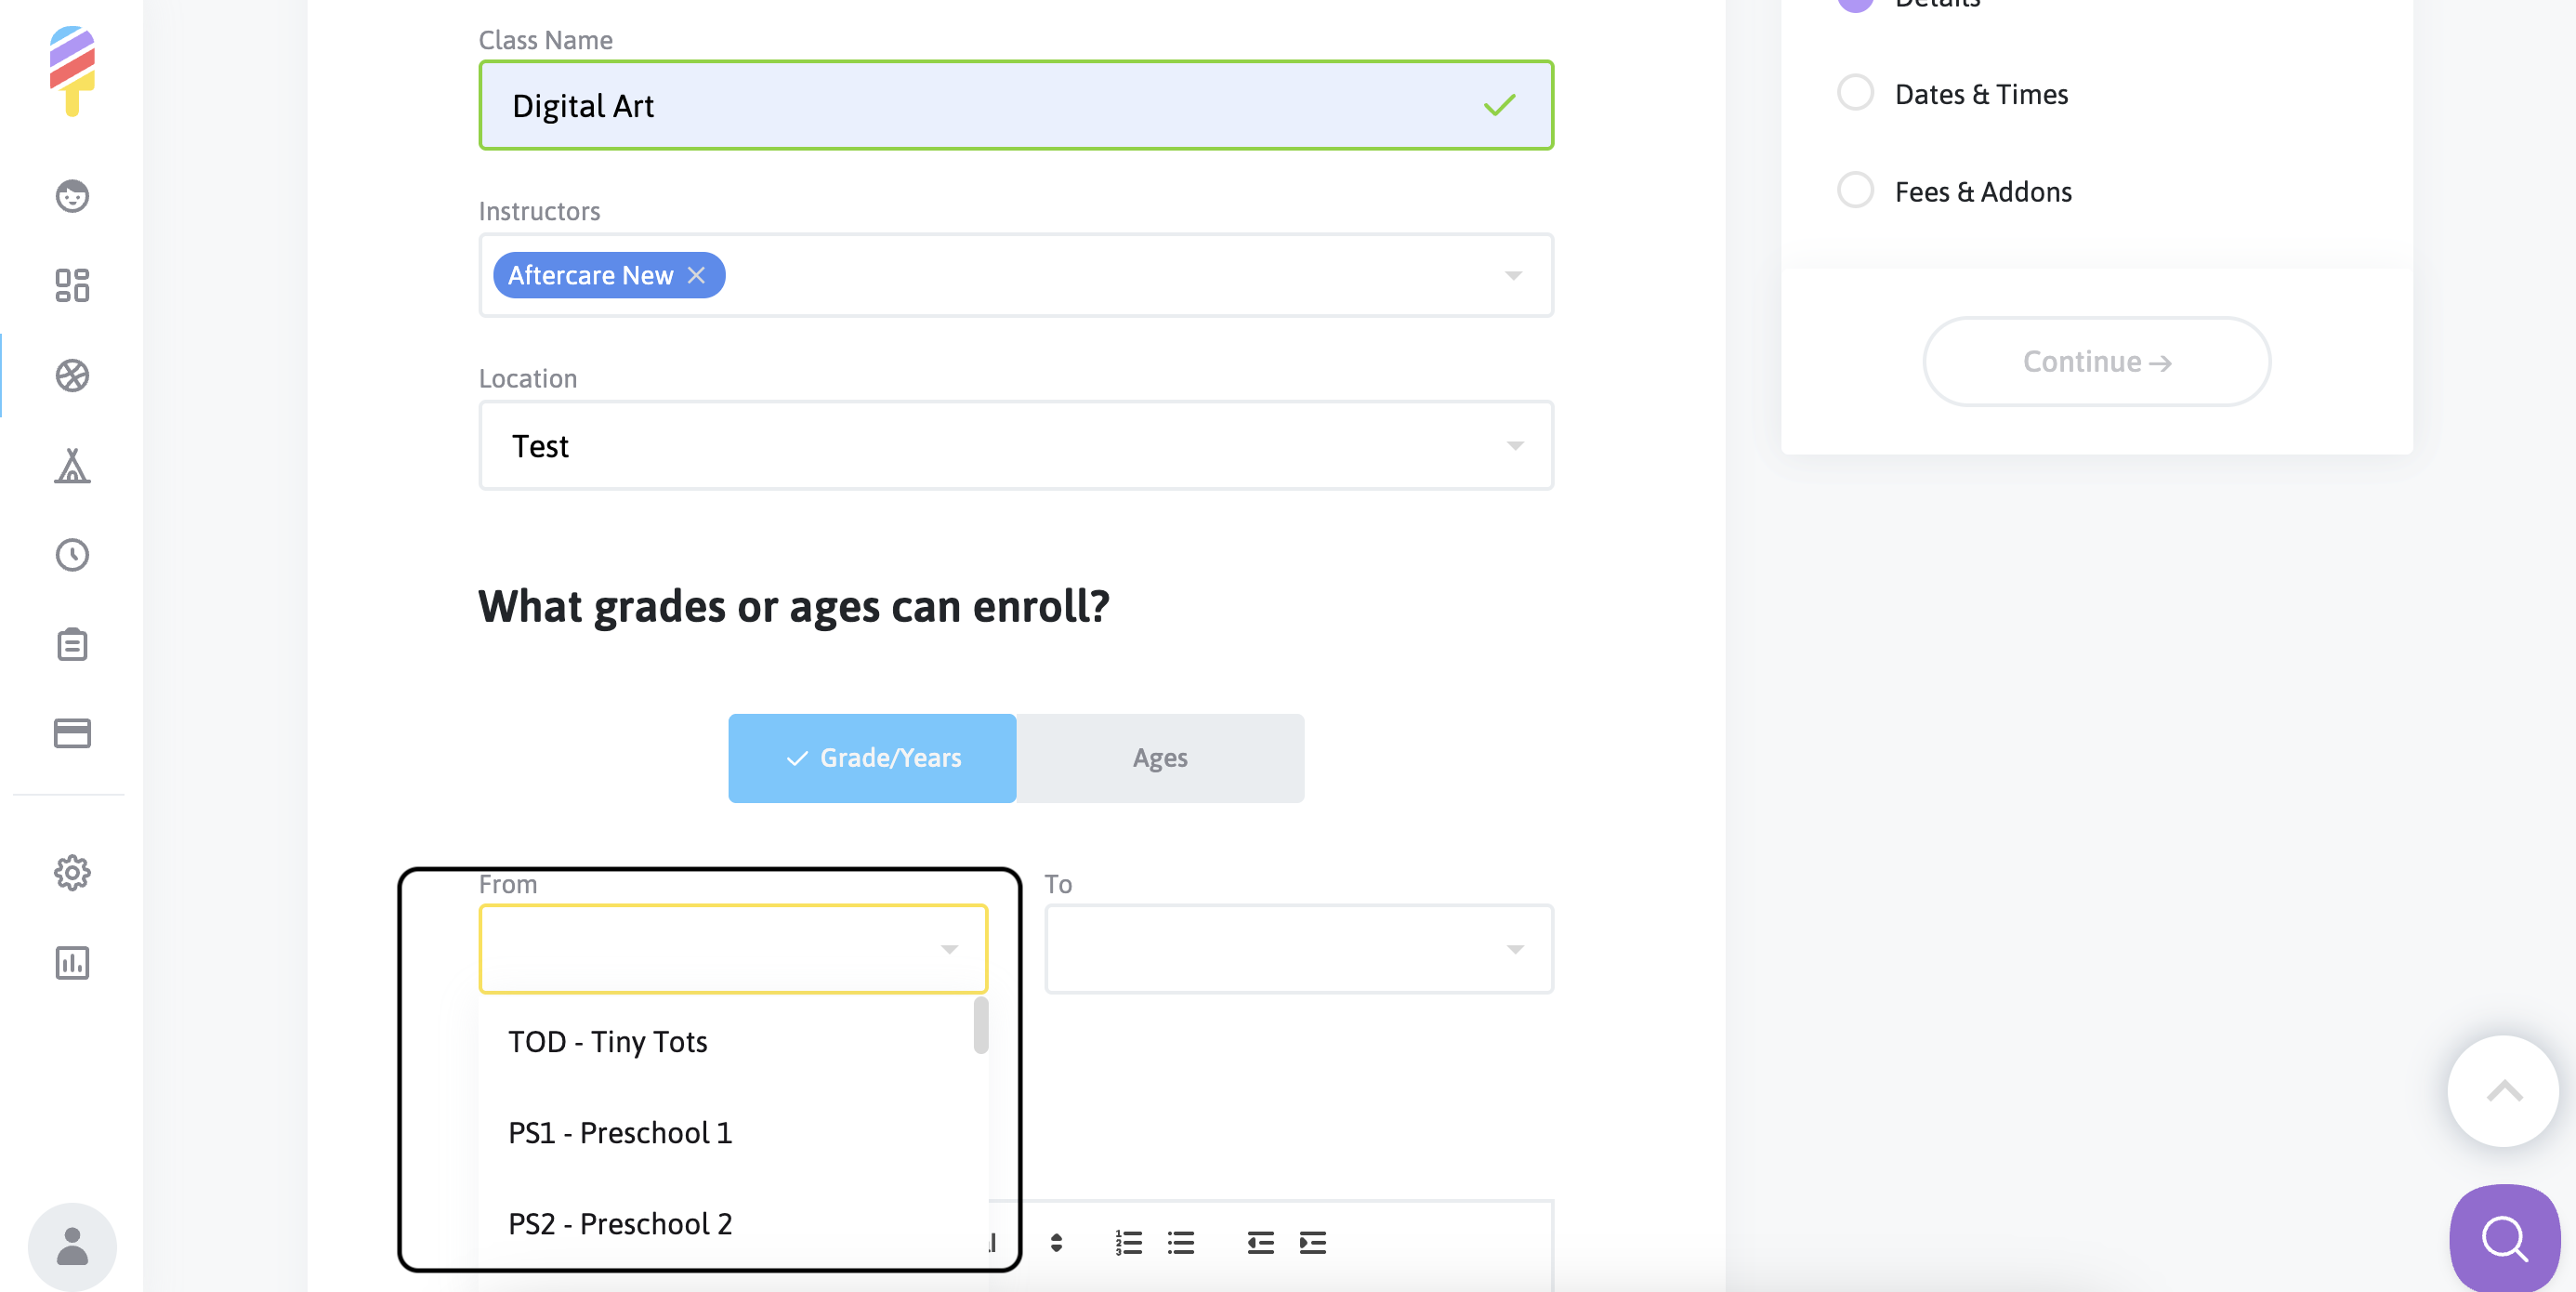The width and height of the screenshot is (2576, 1292).
Task: Remove the Aftercare New instructor tag
Action: click(x=697, y=275)
